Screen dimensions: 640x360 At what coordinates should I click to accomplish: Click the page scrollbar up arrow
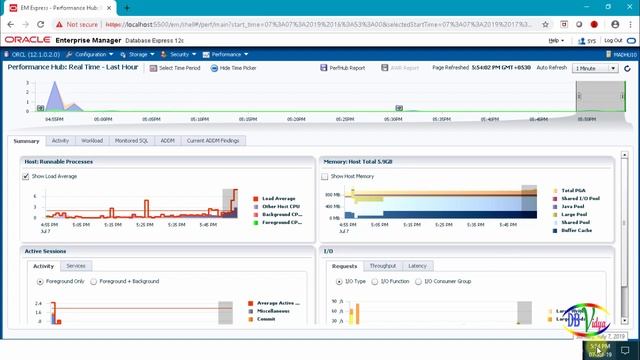624,155
